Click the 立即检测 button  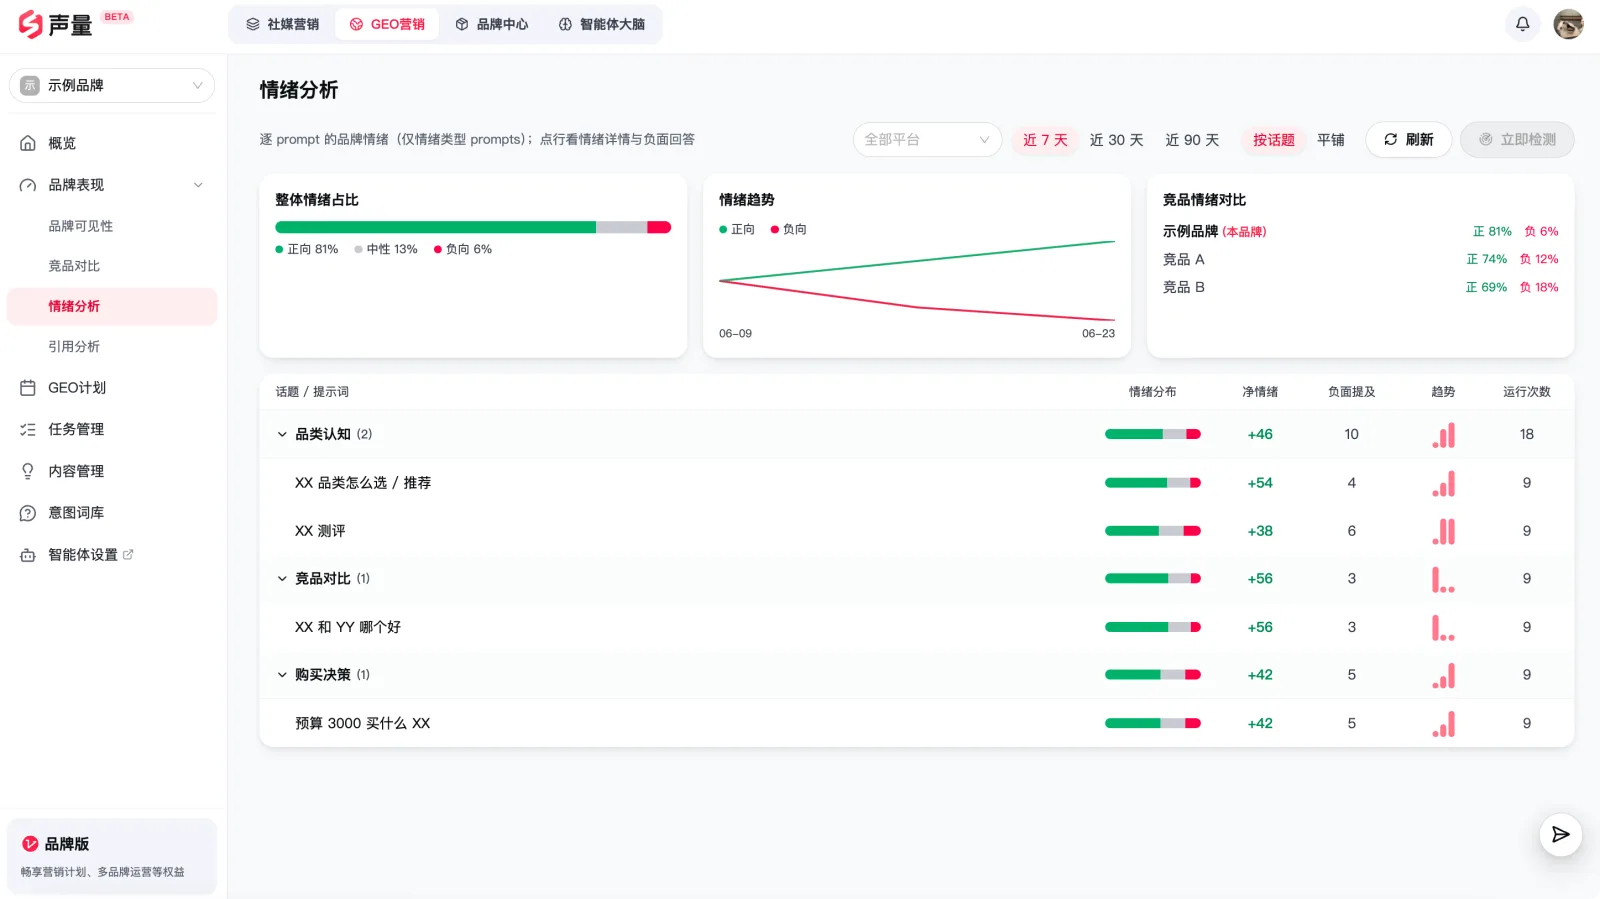[1517, 140]
